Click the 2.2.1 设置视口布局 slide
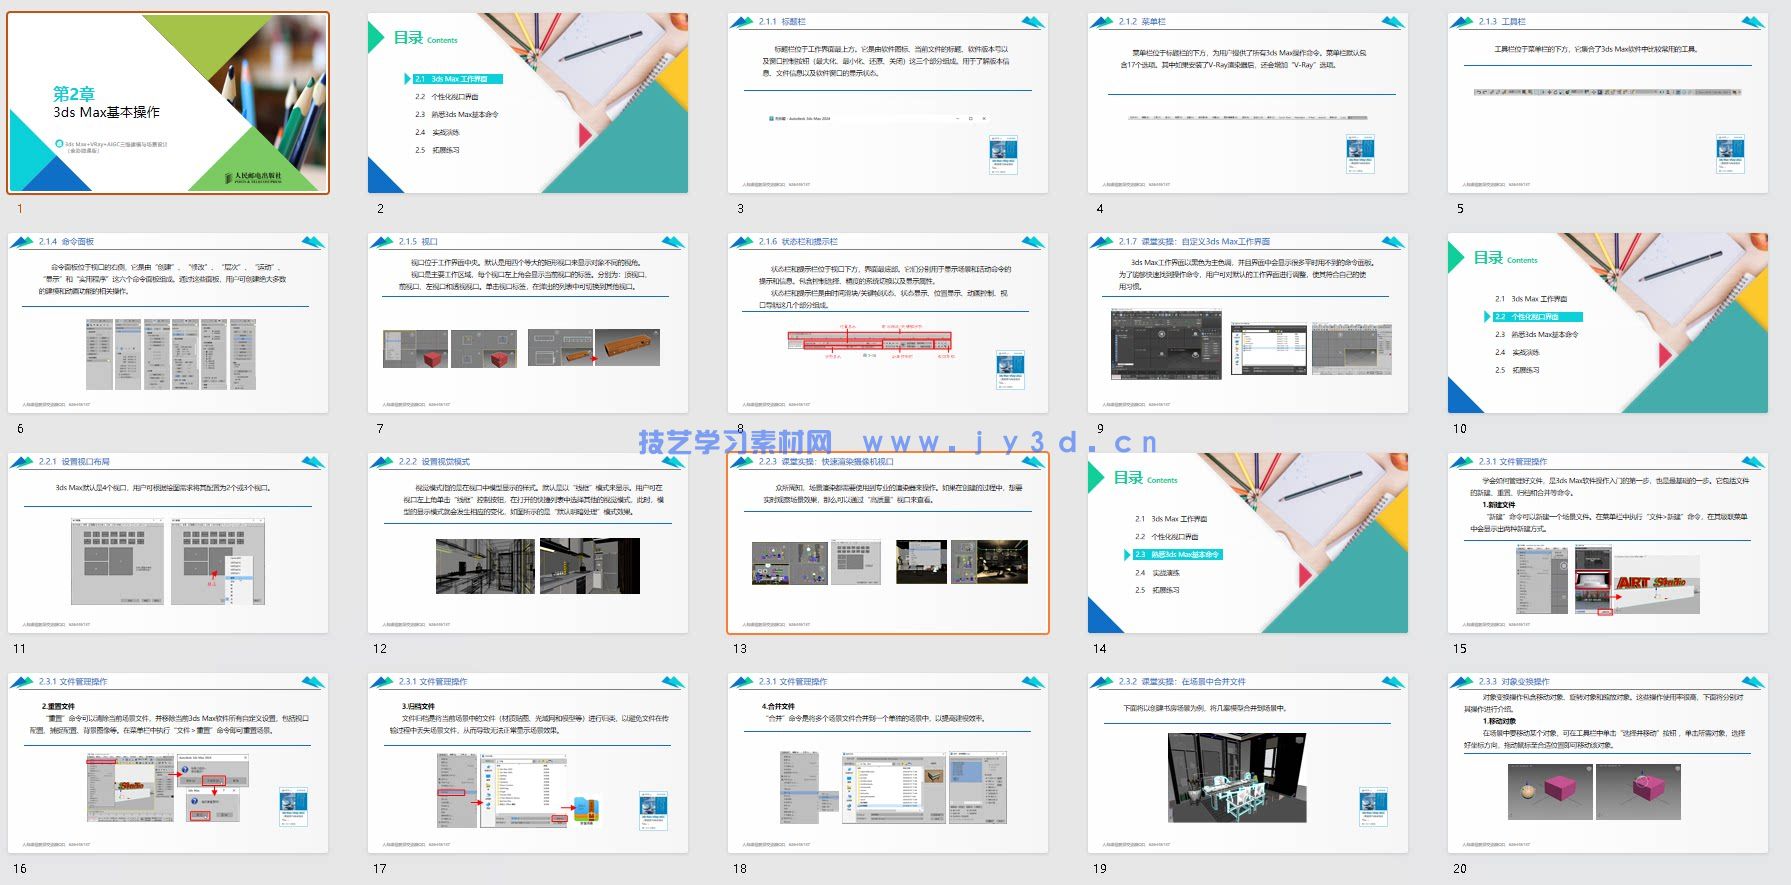Viewport: 1791px width, 885px height. [x=168, y=543]
